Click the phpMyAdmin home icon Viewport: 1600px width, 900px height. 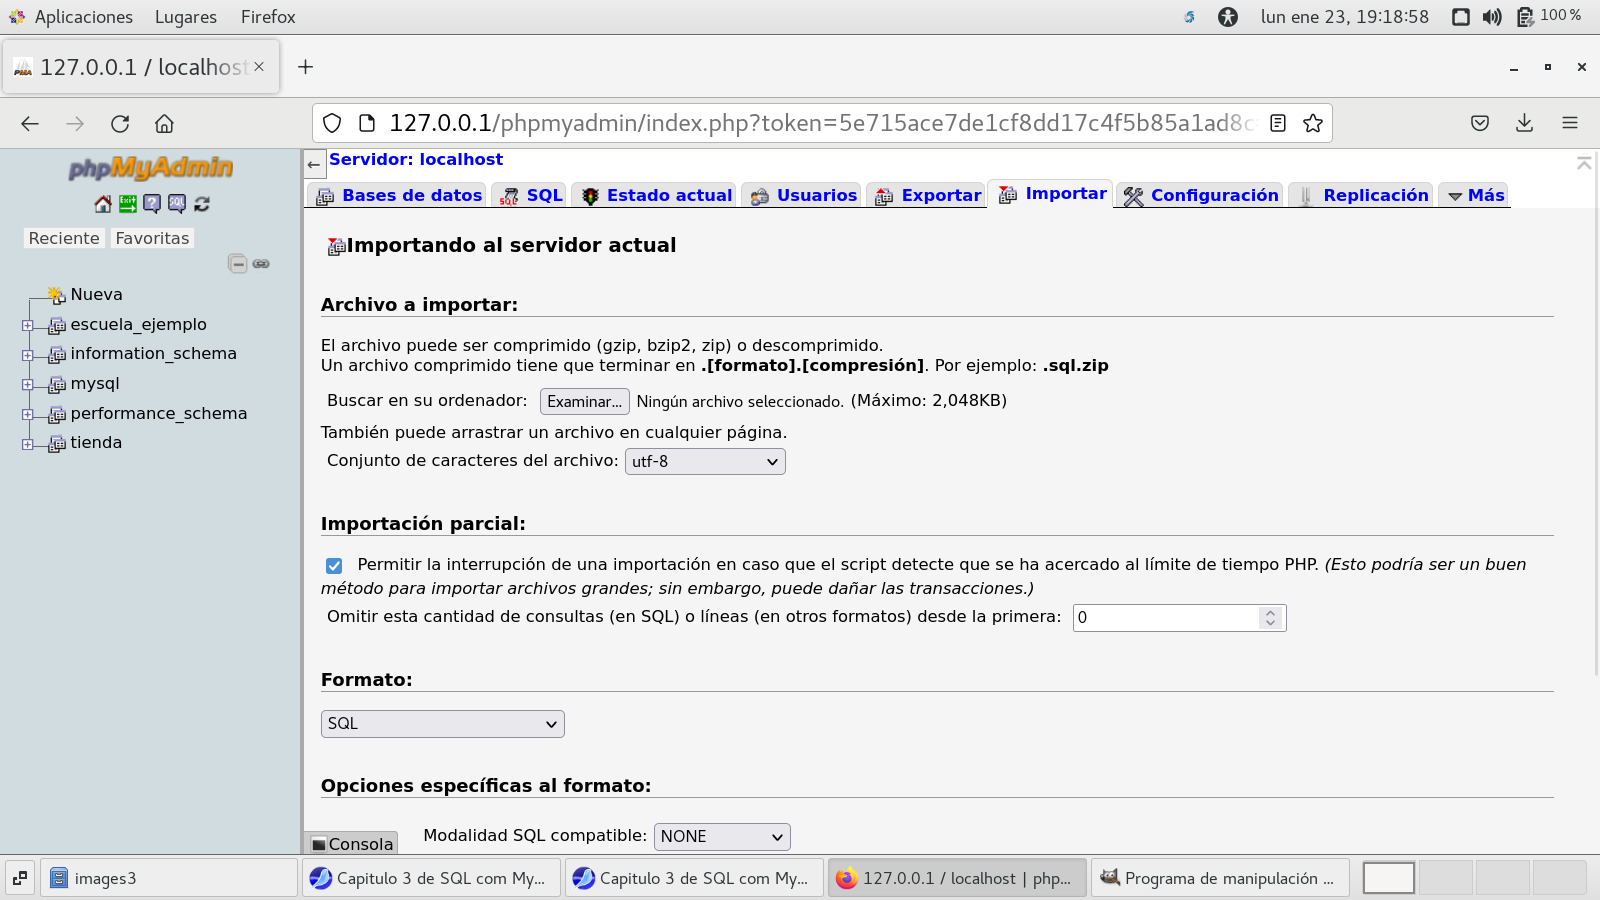point(102,204)
